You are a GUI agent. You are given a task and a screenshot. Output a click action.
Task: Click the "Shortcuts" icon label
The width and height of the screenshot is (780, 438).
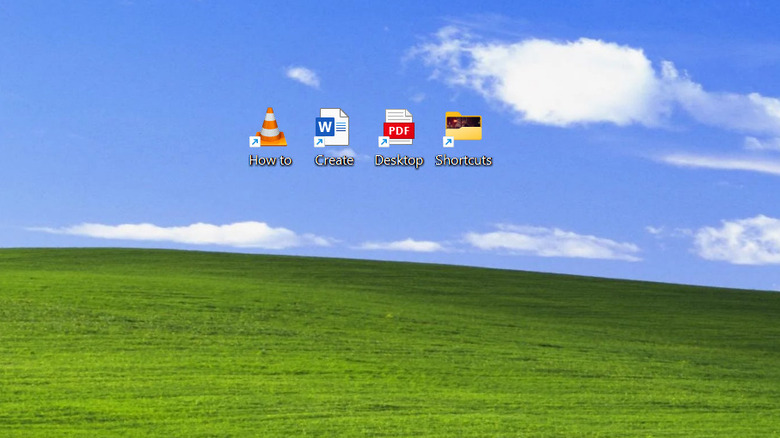[x=463, y=160]
